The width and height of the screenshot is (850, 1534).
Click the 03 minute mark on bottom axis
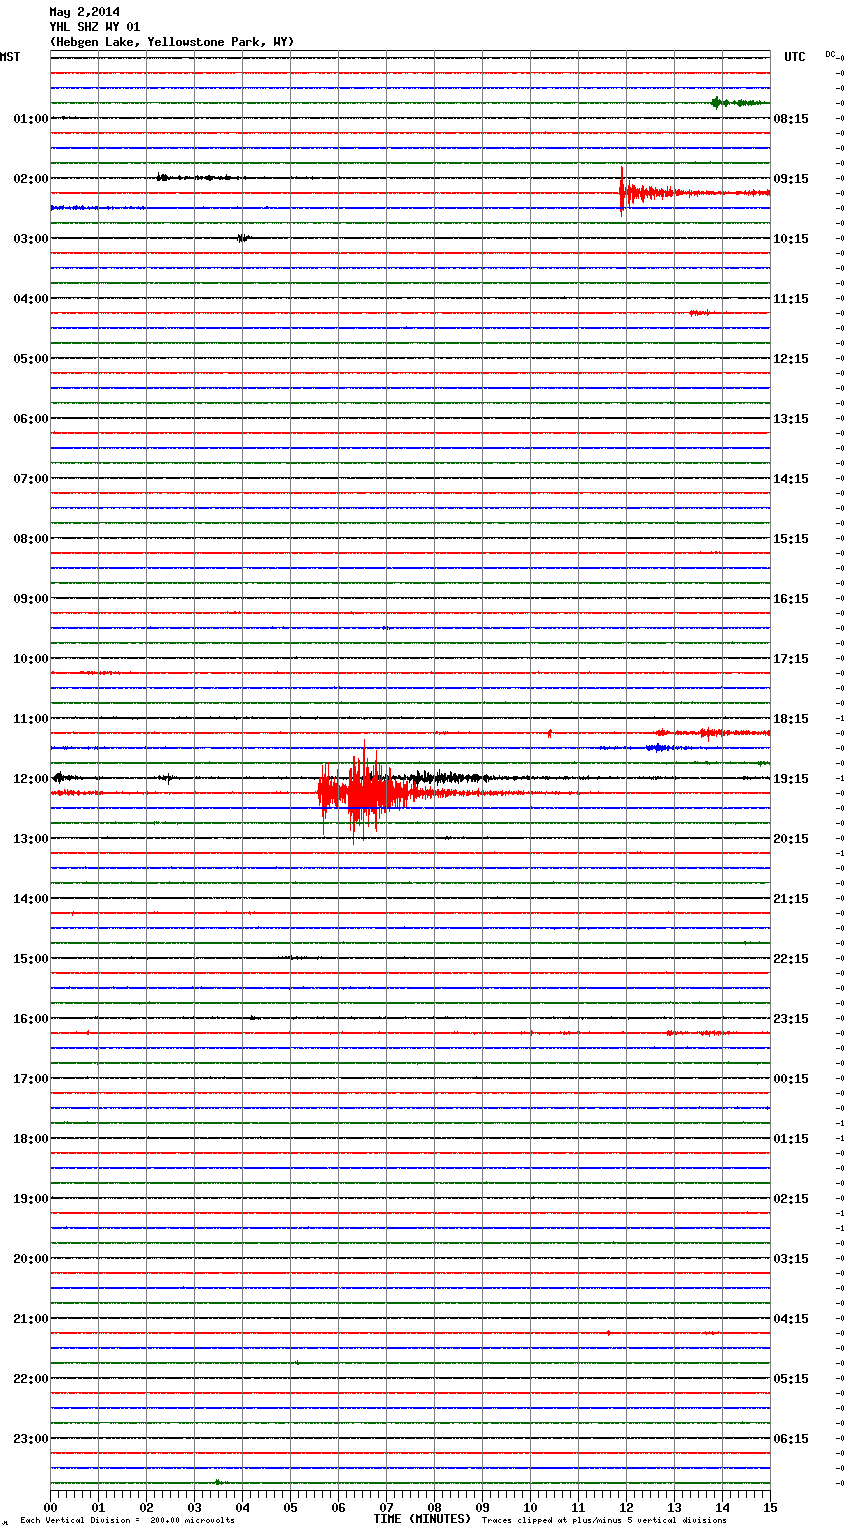pyautogui.click(x=194, y=1506)
